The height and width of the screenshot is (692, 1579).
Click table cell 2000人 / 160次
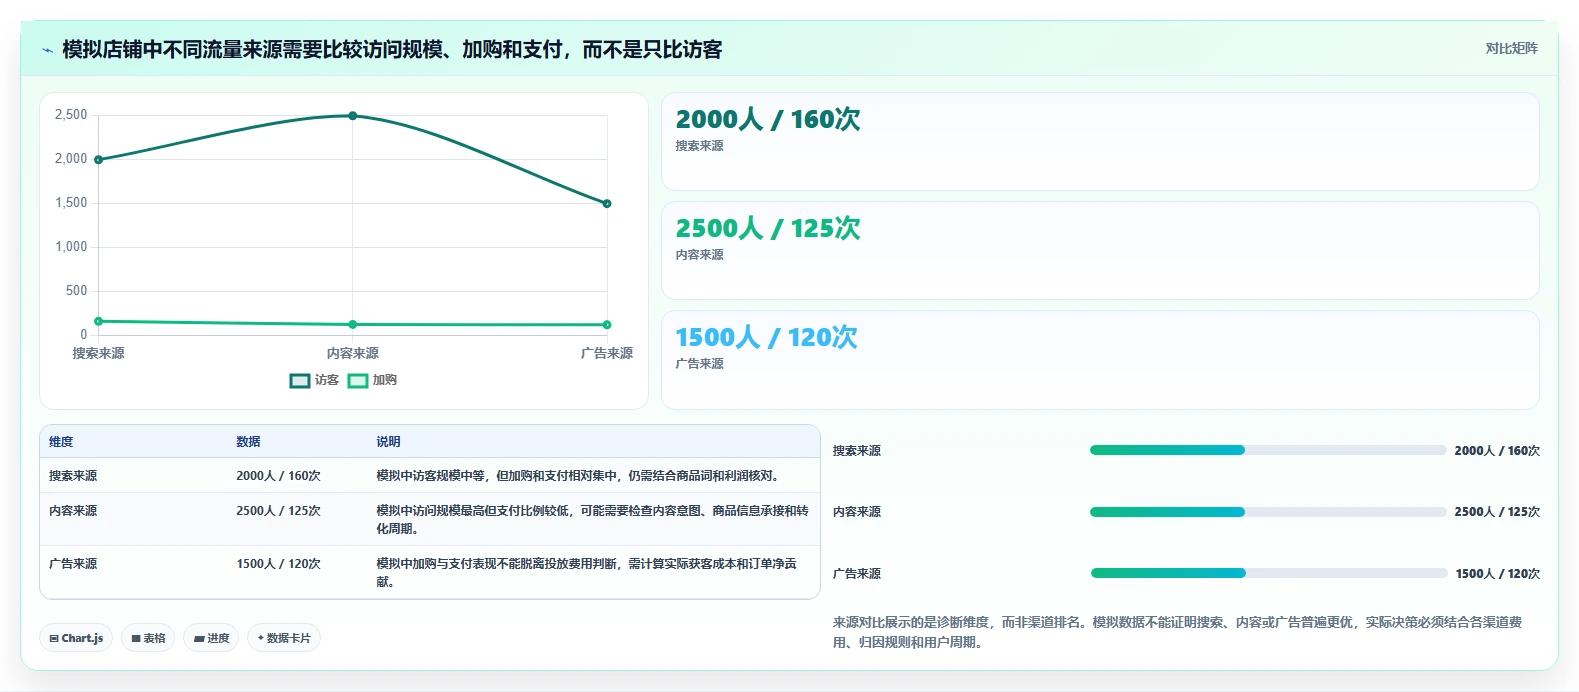(x=278, y=476)
